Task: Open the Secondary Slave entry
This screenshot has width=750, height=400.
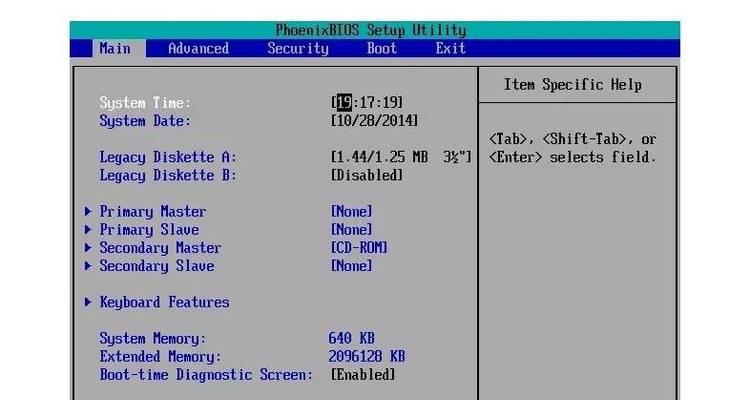Action: (x=157, y=266)
